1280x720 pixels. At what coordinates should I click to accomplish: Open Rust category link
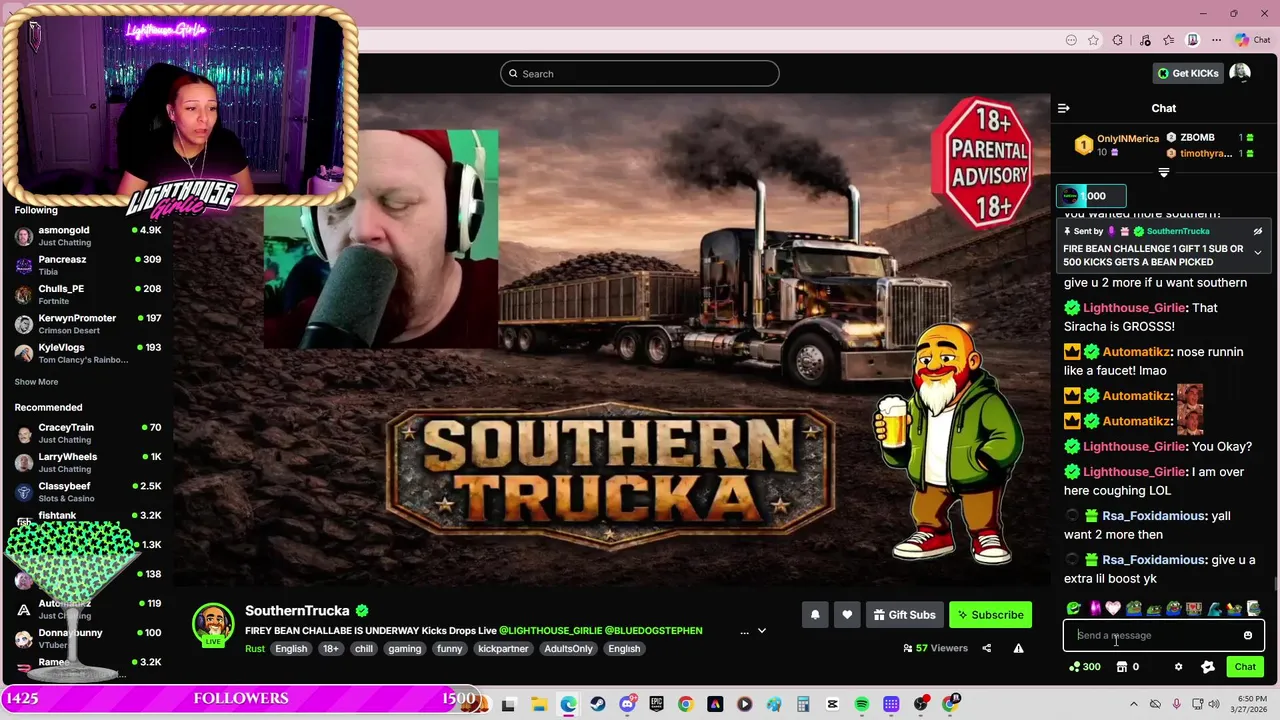(255, 649)
